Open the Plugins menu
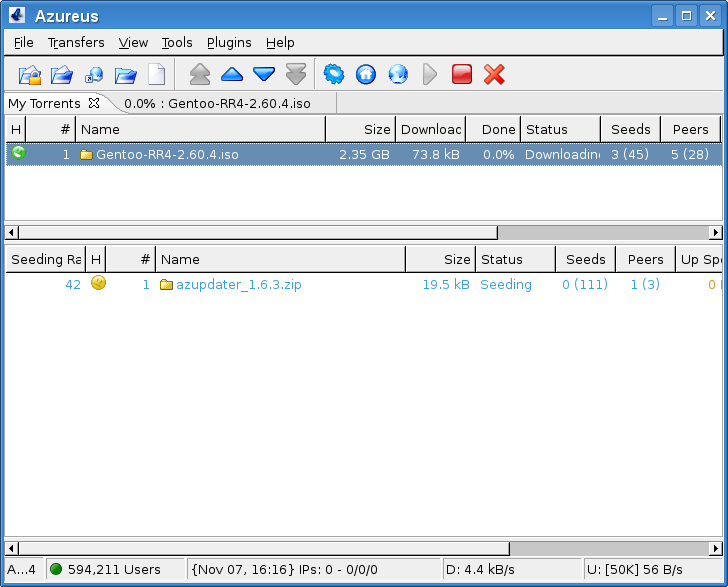 point(229,43)
